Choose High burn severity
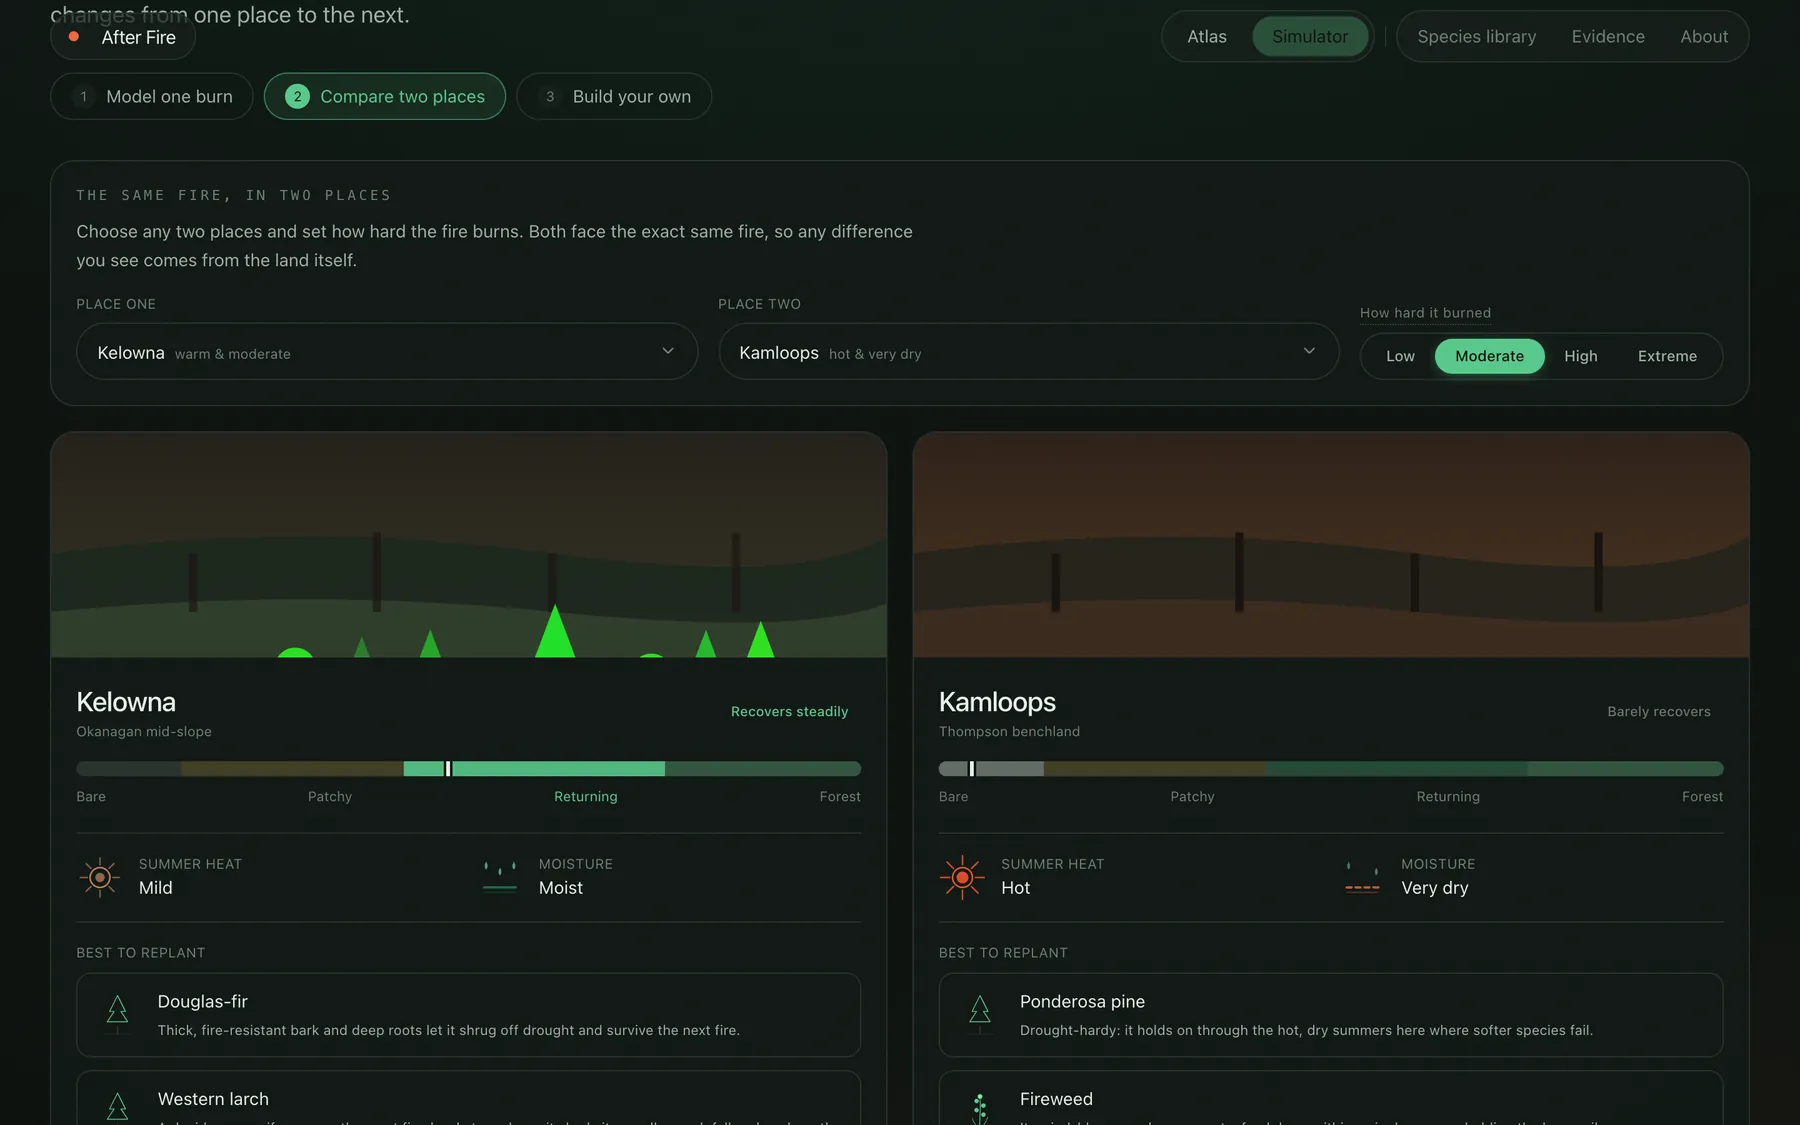 coord(1580,356)
